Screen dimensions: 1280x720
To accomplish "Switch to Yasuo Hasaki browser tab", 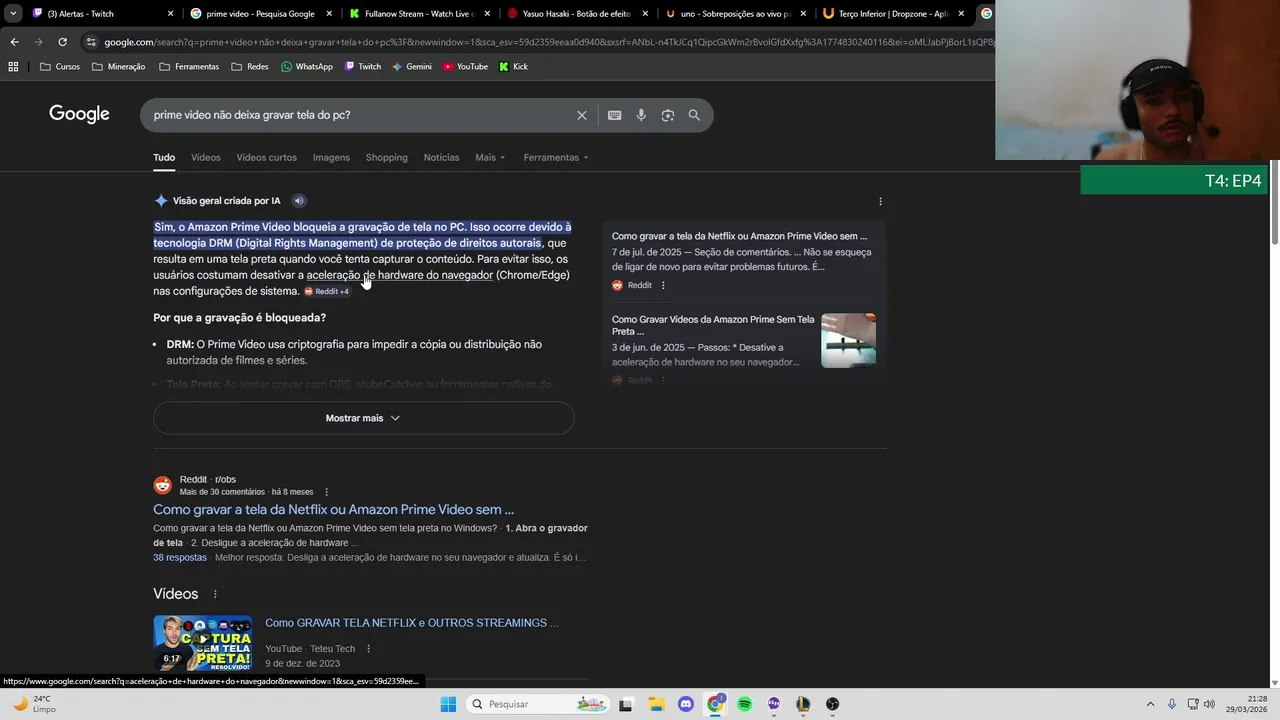I will [x=577, y=14].
